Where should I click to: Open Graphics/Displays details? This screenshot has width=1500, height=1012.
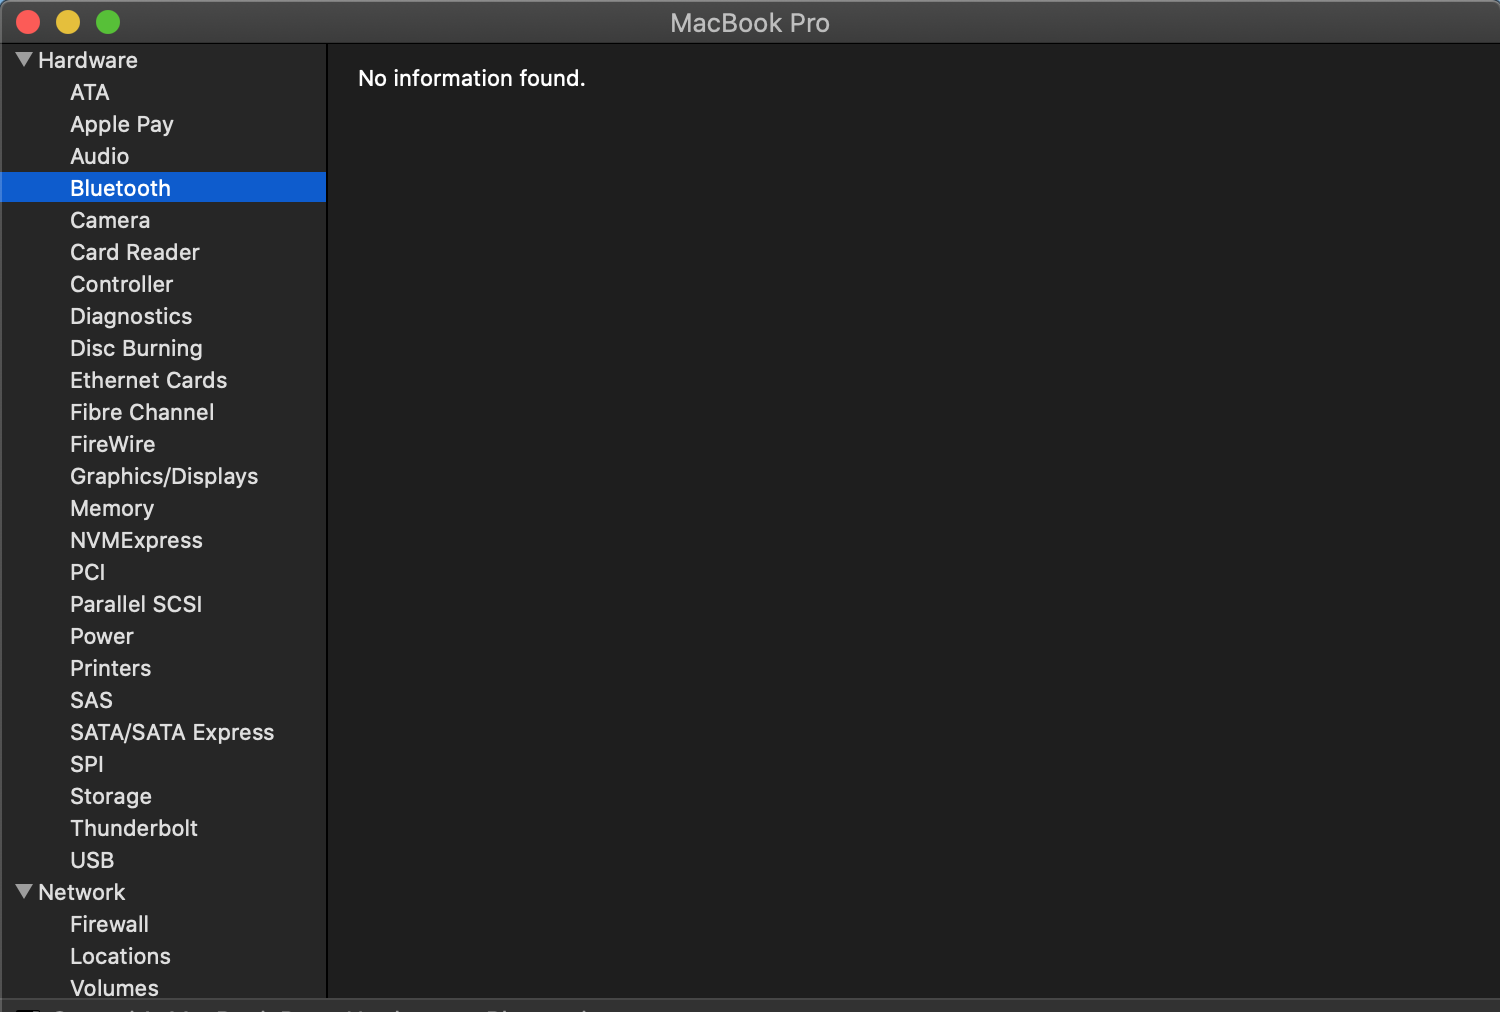tap(163, 476)
